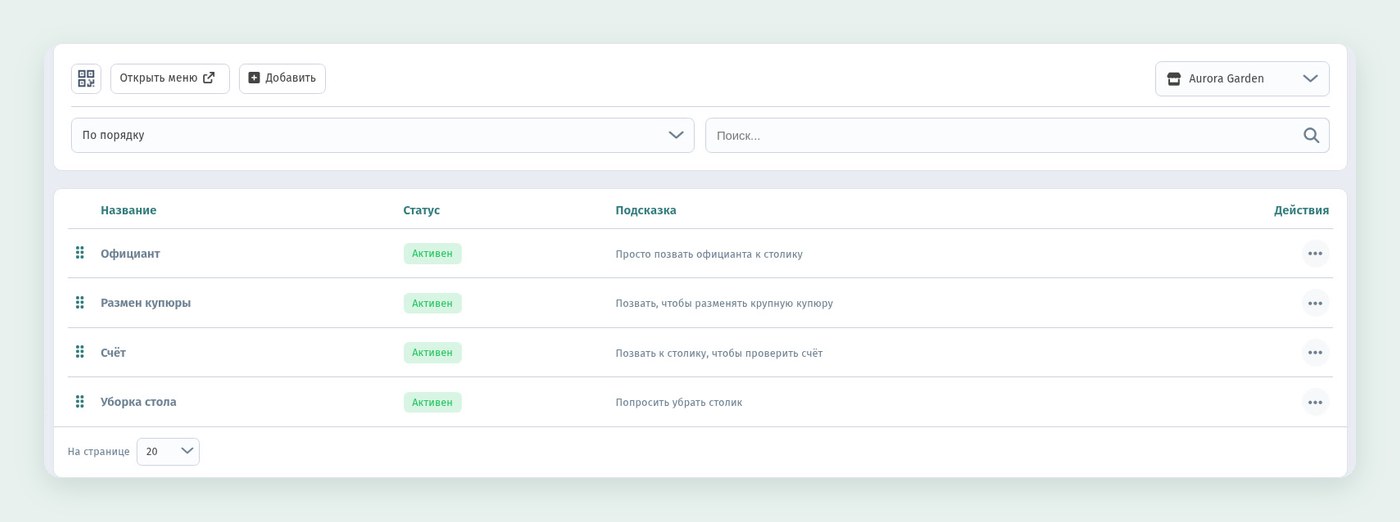Viewport: 1400px width, 522px height.
Task: Expand the Aurora Garden venue dropdown
Action: coord(1242,79)
